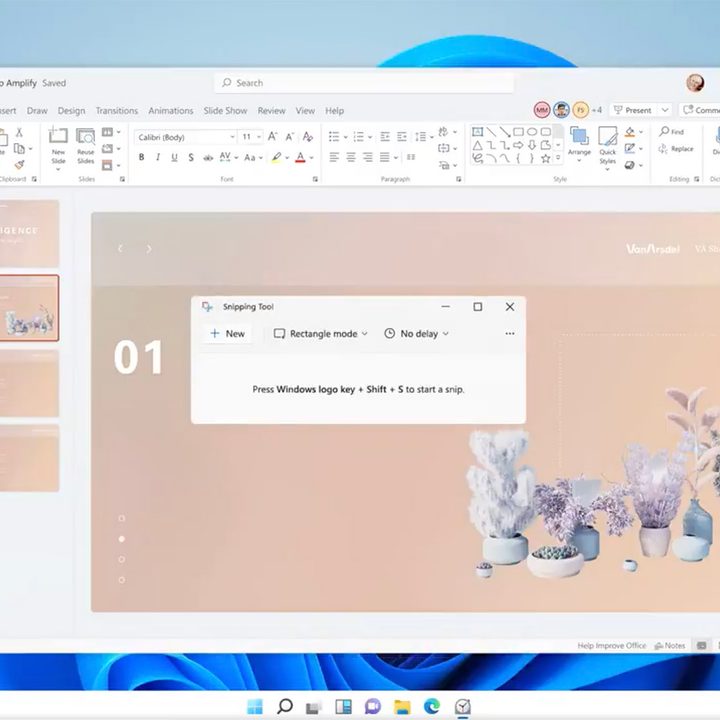Toggle Underline formatting

[x=174, y=158]
